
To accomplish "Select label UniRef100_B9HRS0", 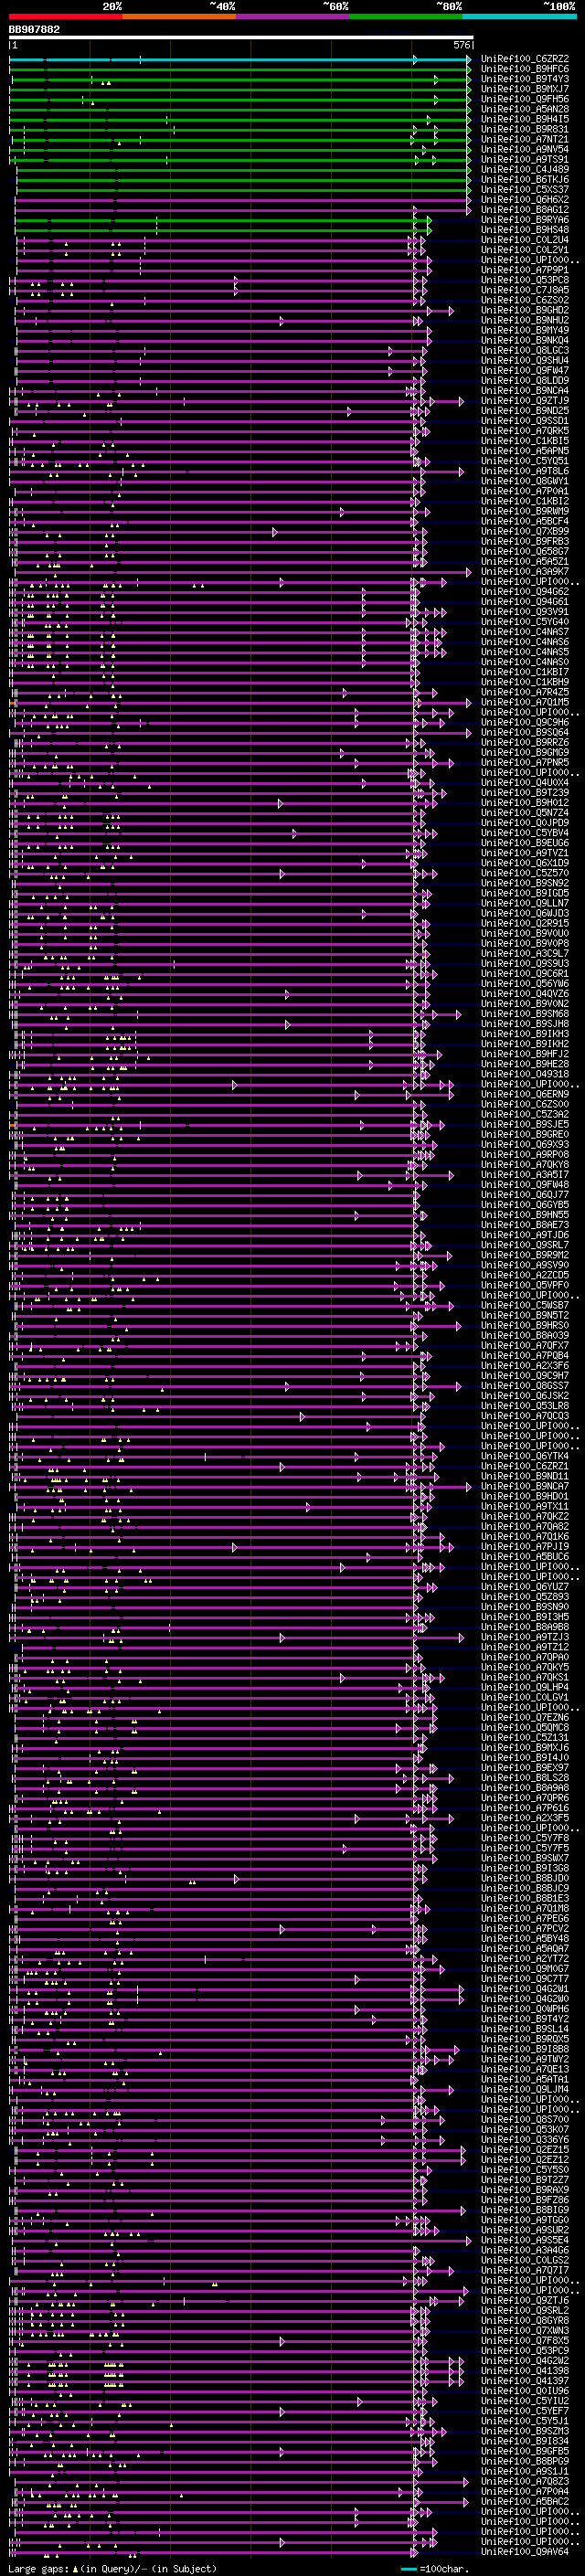I will click(525, 1326).
